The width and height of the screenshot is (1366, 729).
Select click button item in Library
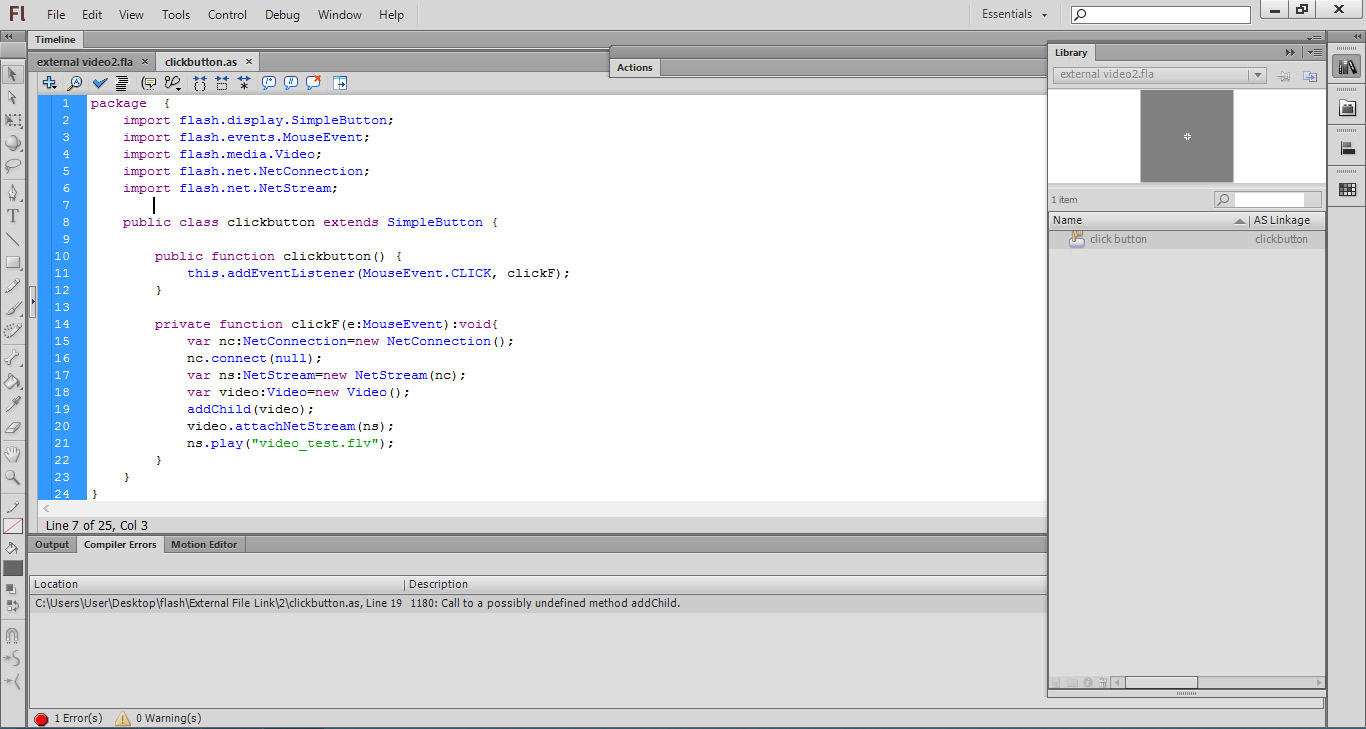pyautogui.click(x=1186, y=239)
